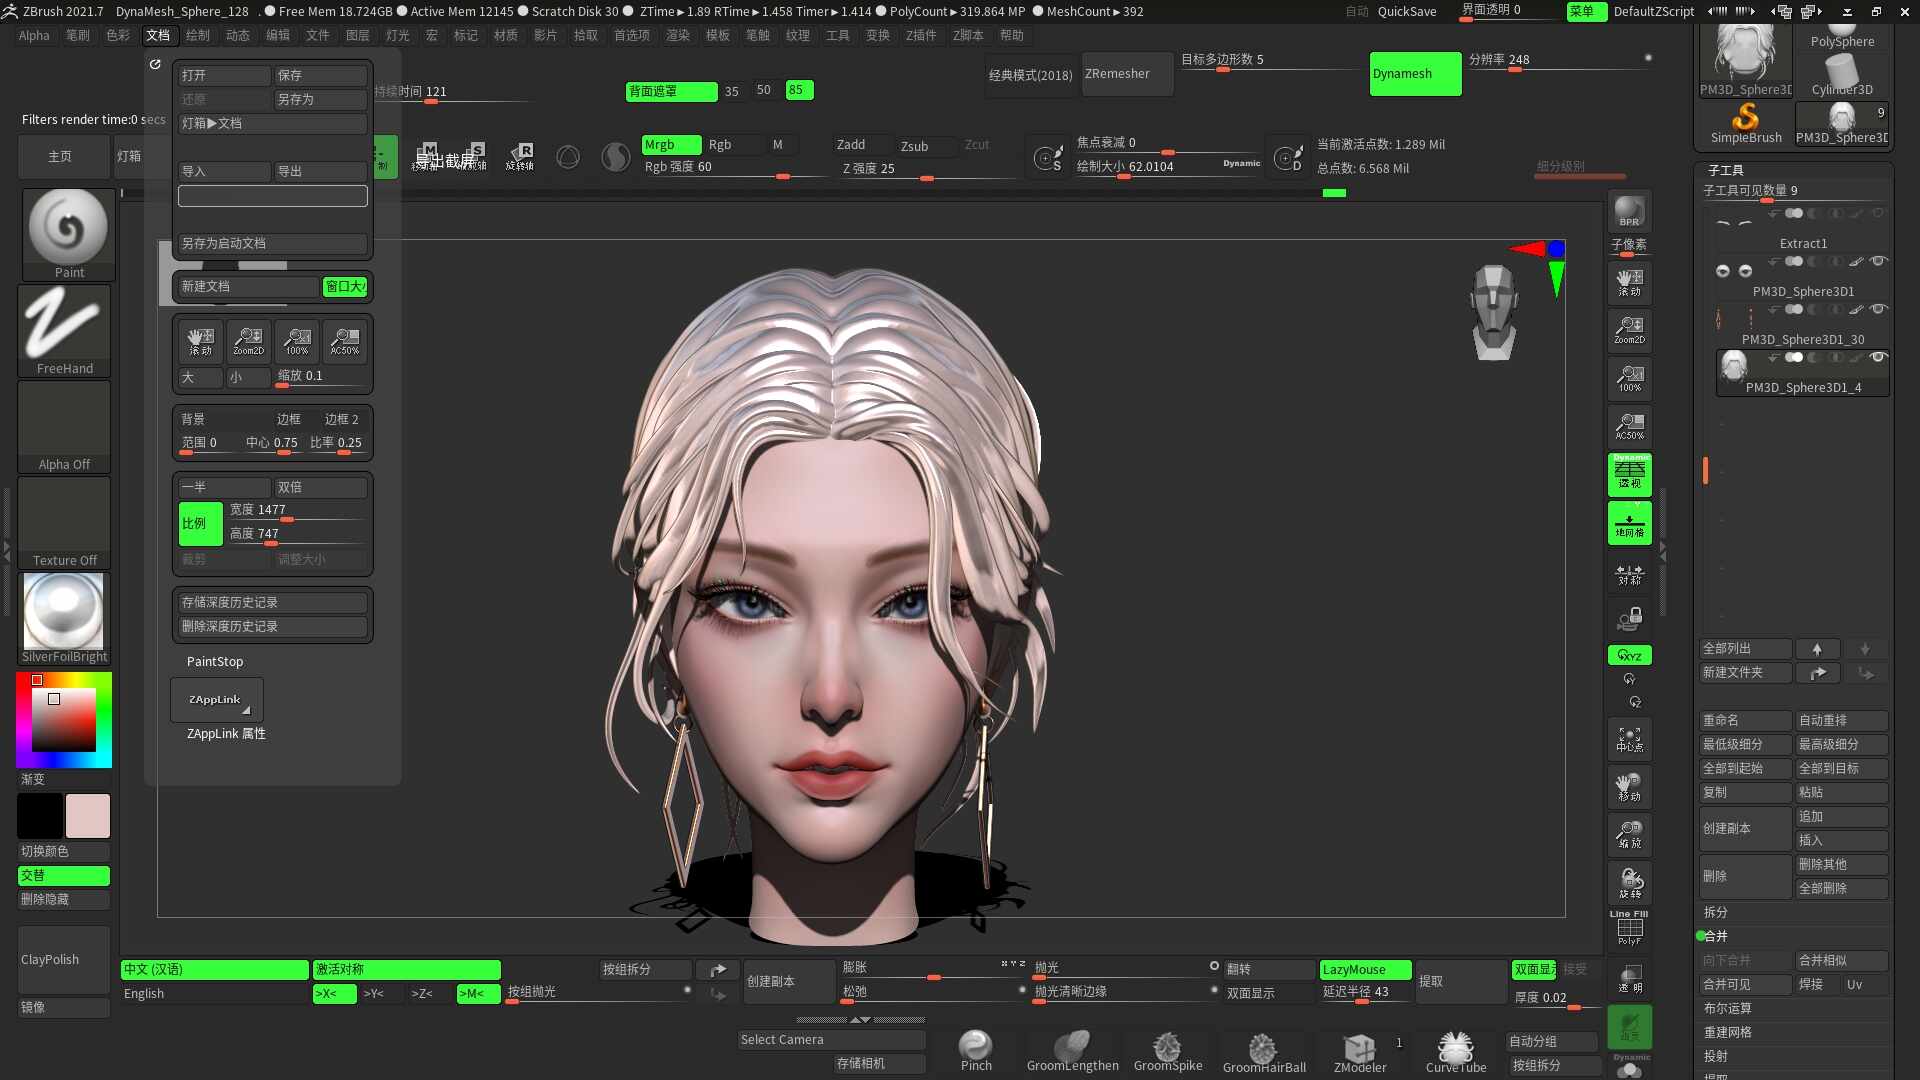Click the 另存为 (Save As) button
1920x1080 pixels.
pyautogui.click(x=320, y=99)
